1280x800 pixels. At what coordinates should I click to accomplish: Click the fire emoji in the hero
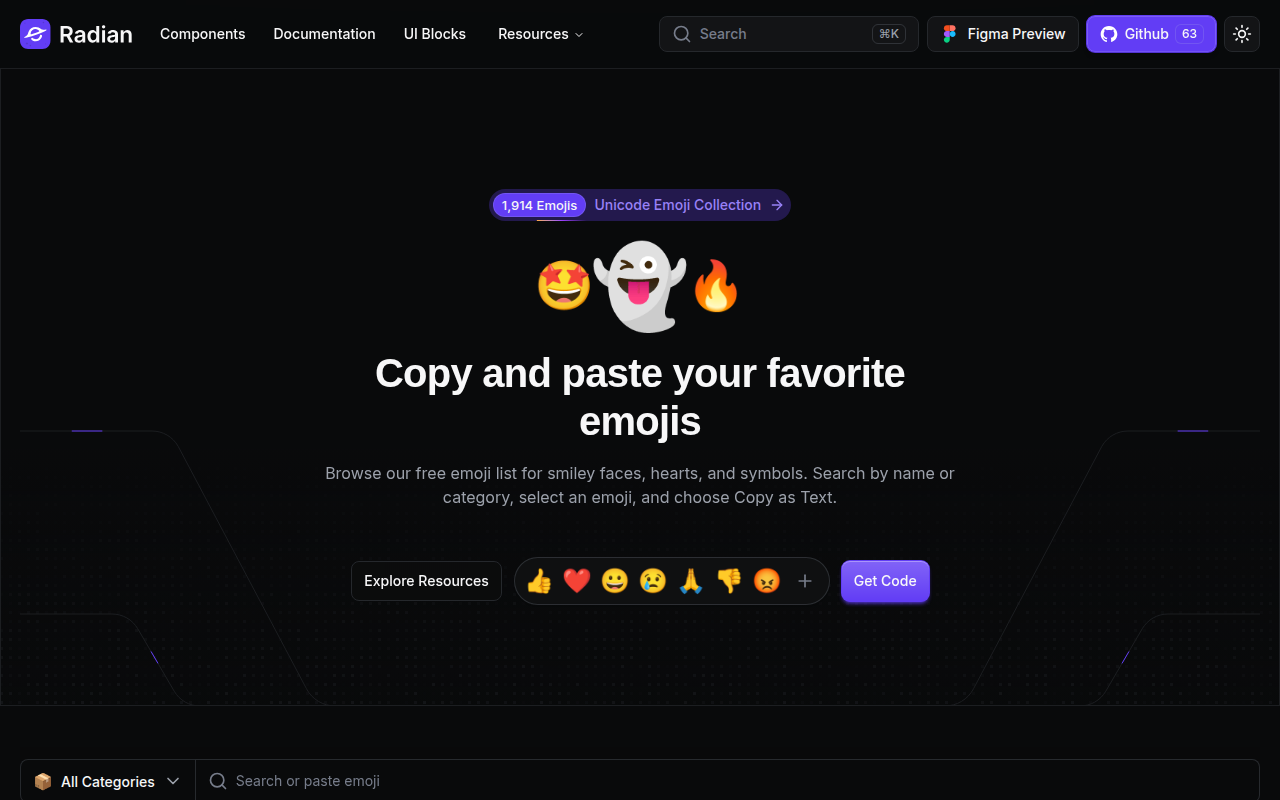[x=716, y=285]
